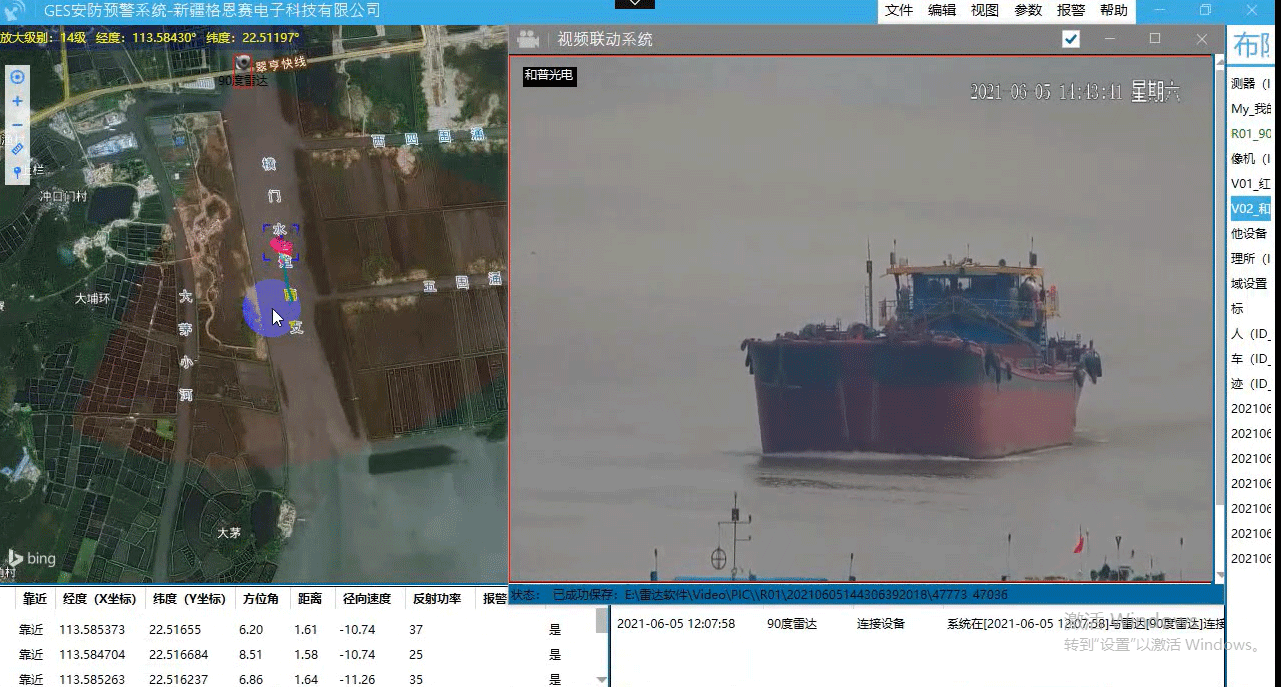Toggle the checkbox in video linkage title bar
The height and width of the screenshot is (687, 1281).
(1071, 39)
